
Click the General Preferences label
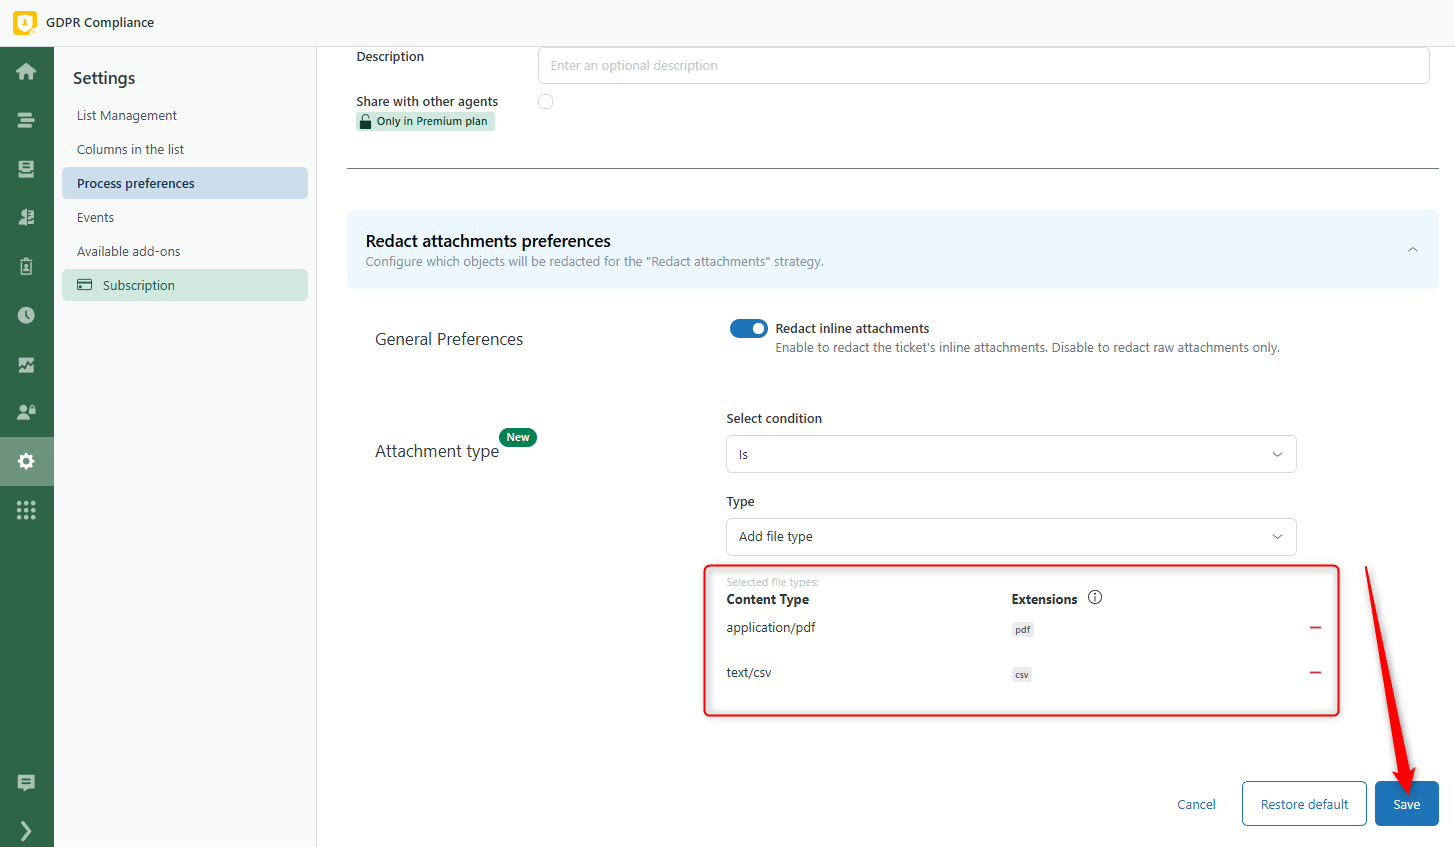(x=449, y=339)
